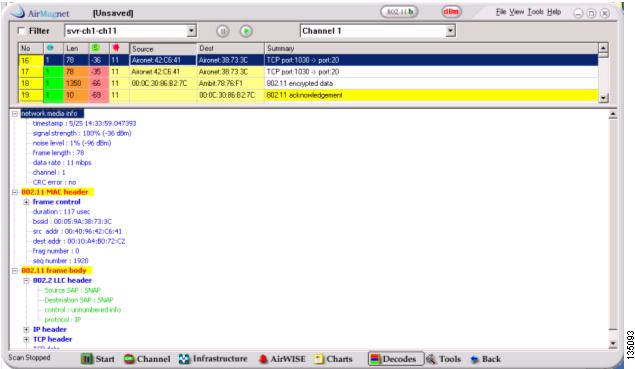Open the Help menu

coord(554,12)
